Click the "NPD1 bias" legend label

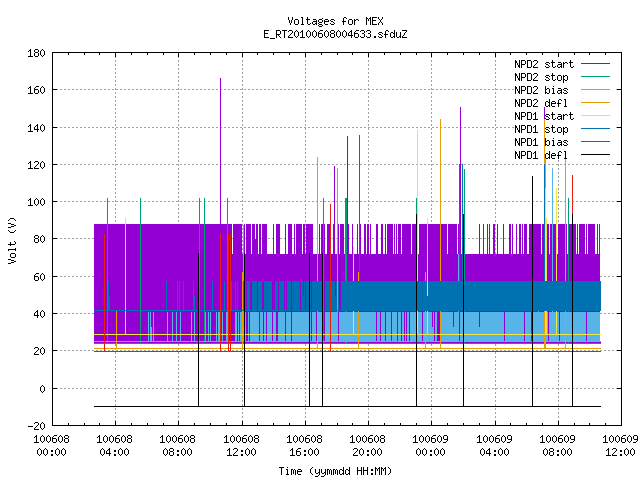541,142
